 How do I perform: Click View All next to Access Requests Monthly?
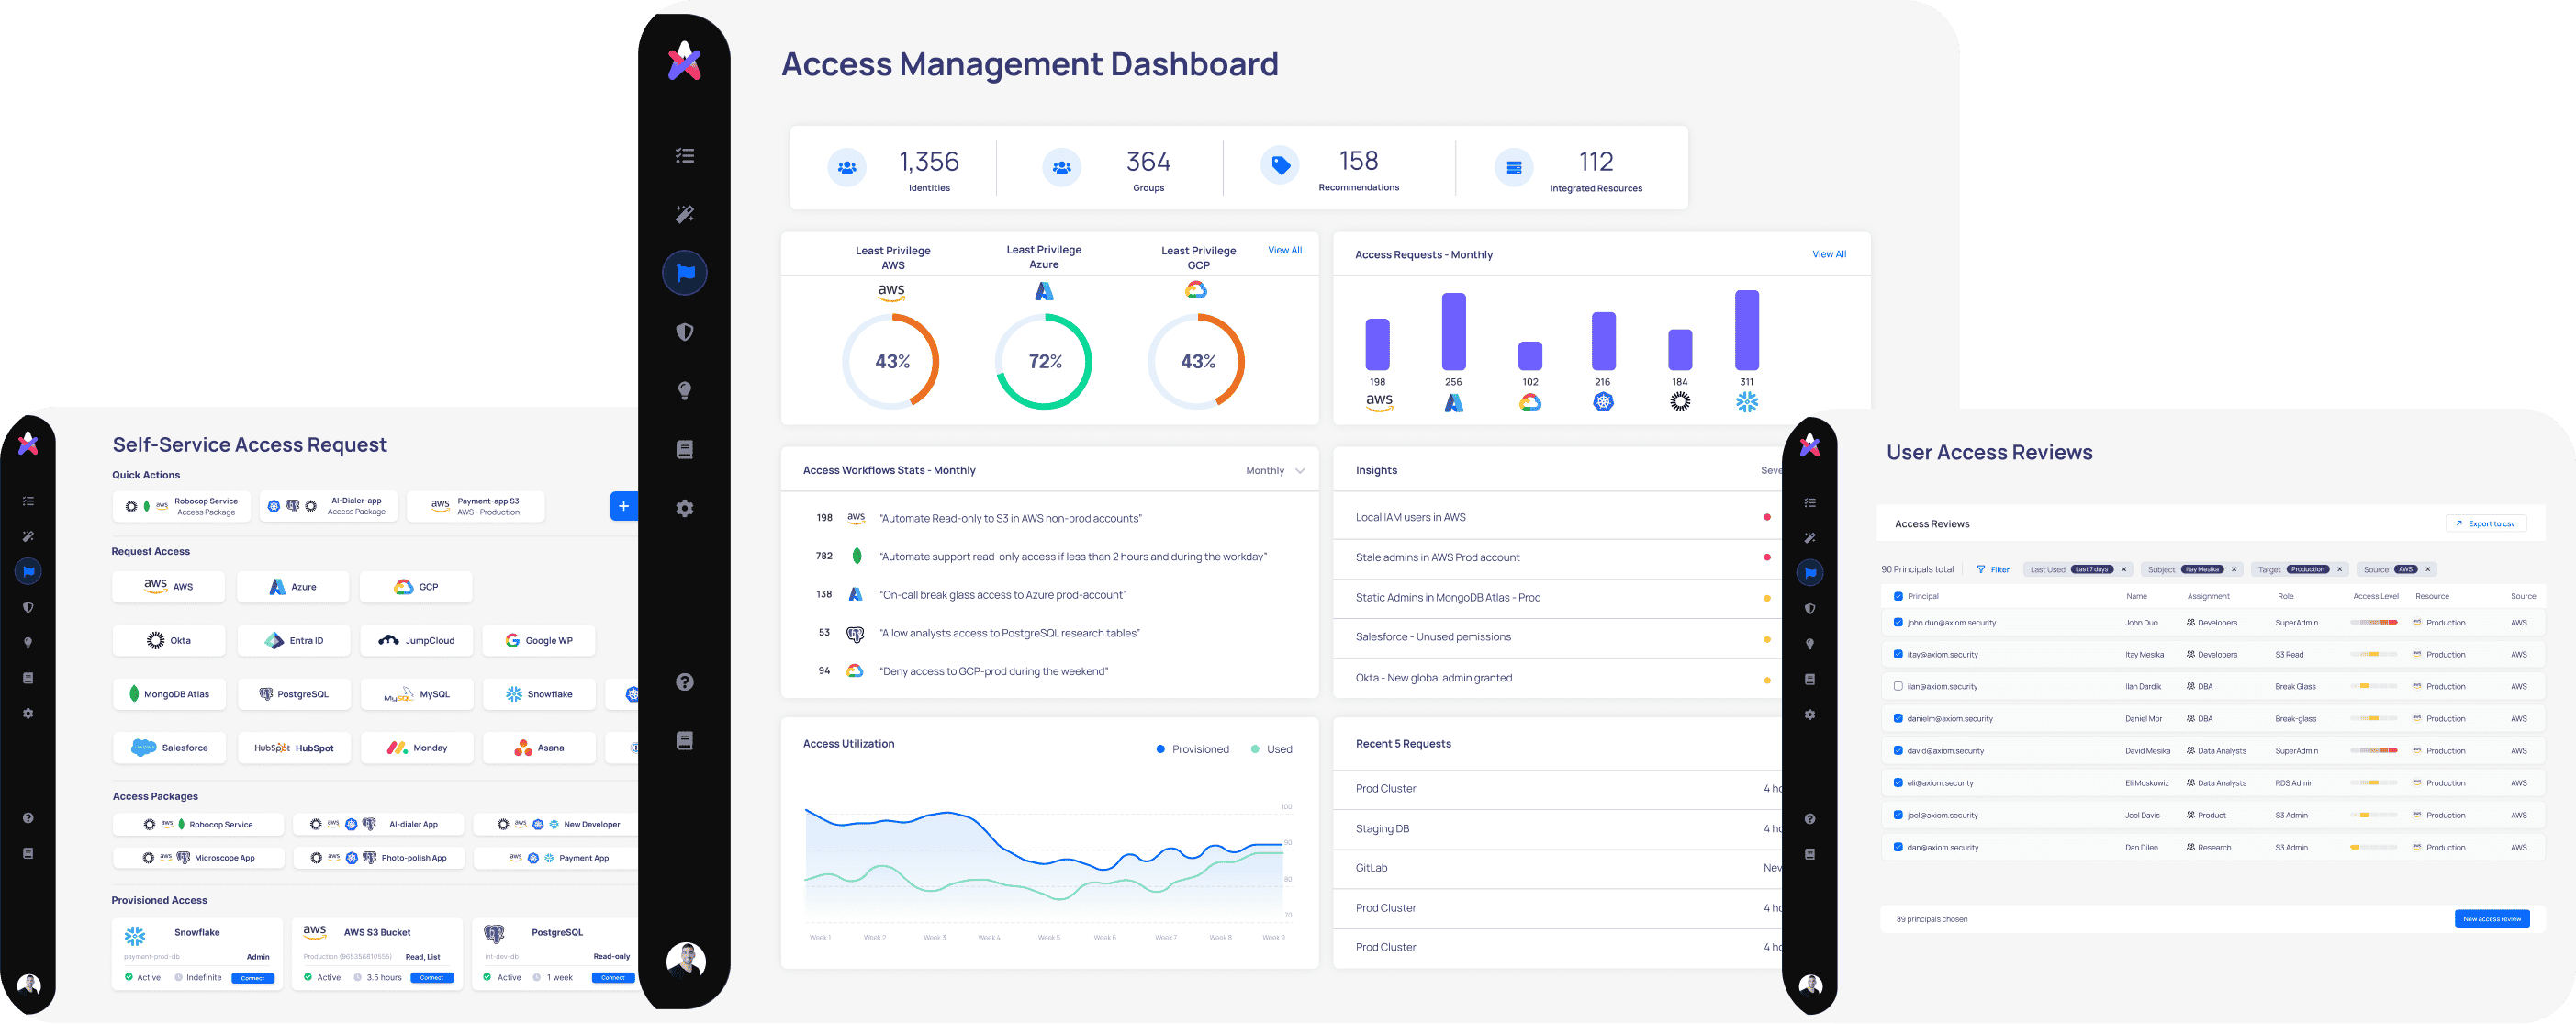1829,254
